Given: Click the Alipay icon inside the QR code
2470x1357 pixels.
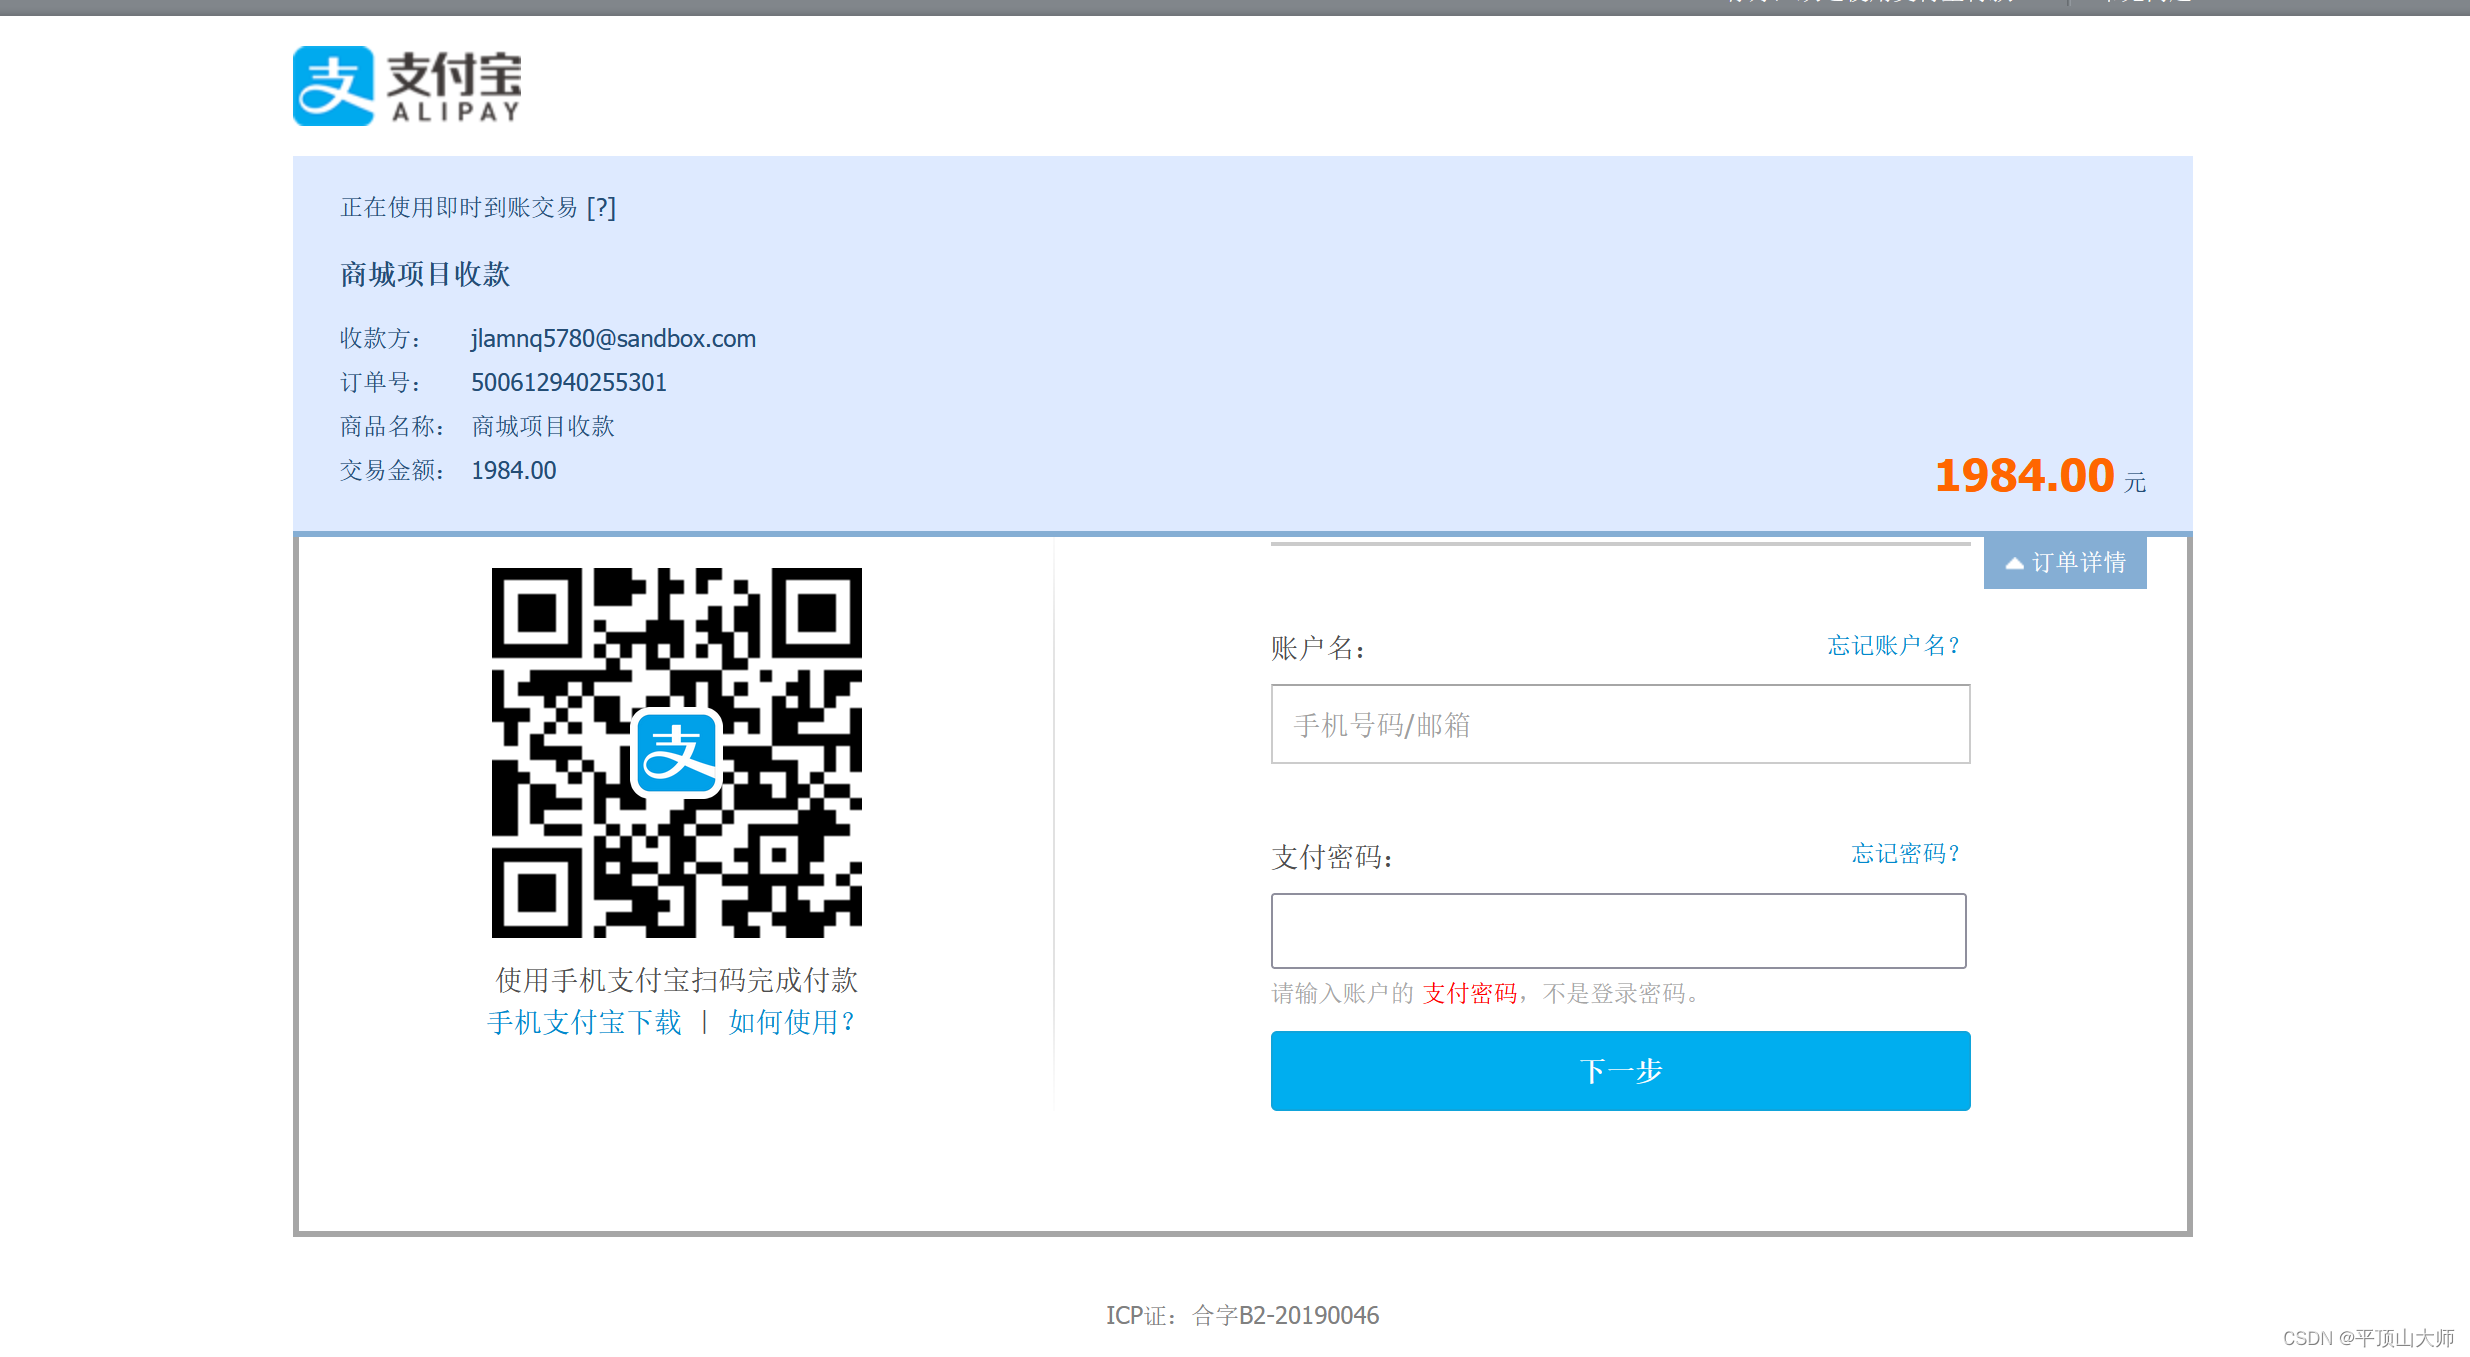Looking at the screenshot, I should point(677,753).
